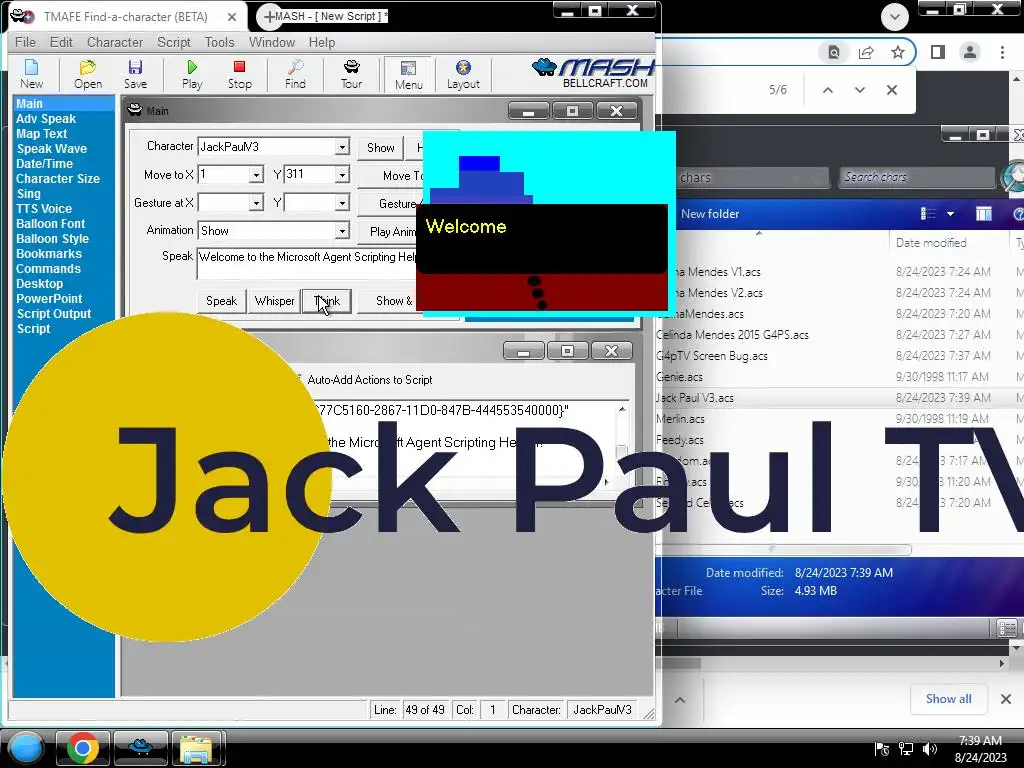This screenshot has height=768, width=1024.
Task: Start the Tour from the MASH toolbar
Action: click(x=351, y=74)
